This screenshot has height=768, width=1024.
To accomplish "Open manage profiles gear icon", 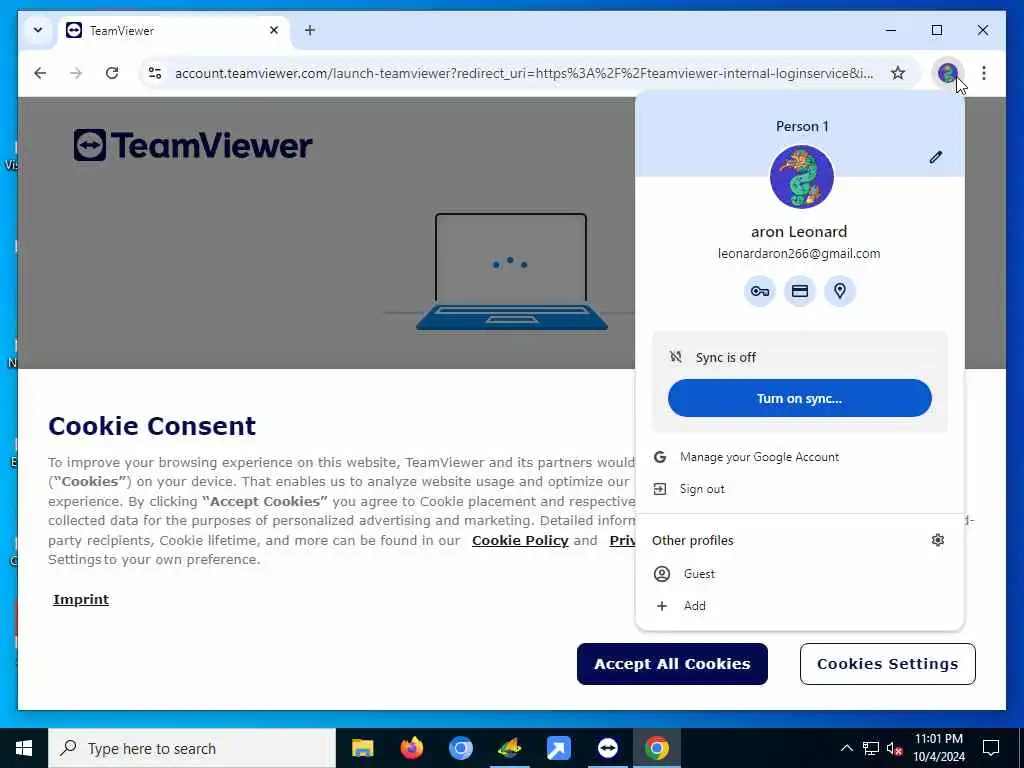I will (938, 540).
